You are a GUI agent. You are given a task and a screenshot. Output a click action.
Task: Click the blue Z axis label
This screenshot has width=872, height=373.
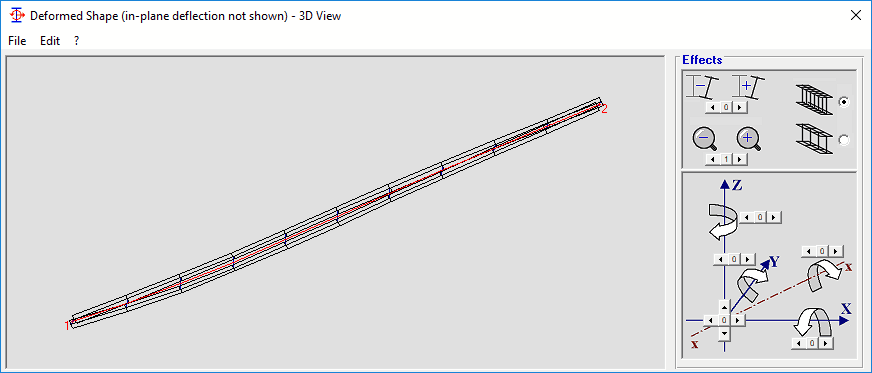point(737,186)
